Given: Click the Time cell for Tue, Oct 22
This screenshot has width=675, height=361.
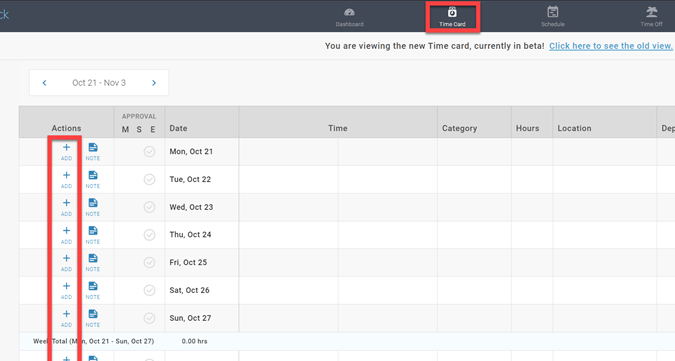Looking at the screenshot, I should click(338, 179).
